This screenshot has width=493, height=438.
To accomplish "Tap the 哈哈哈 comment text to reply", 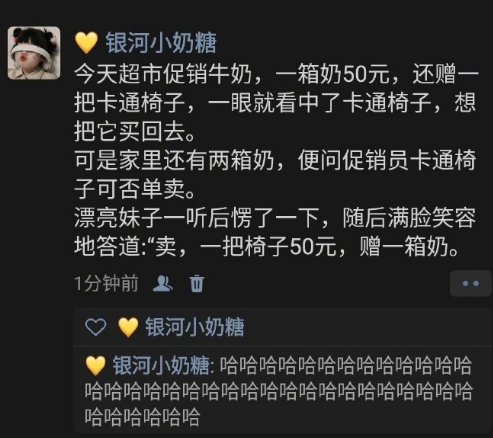I will (278, 391).
